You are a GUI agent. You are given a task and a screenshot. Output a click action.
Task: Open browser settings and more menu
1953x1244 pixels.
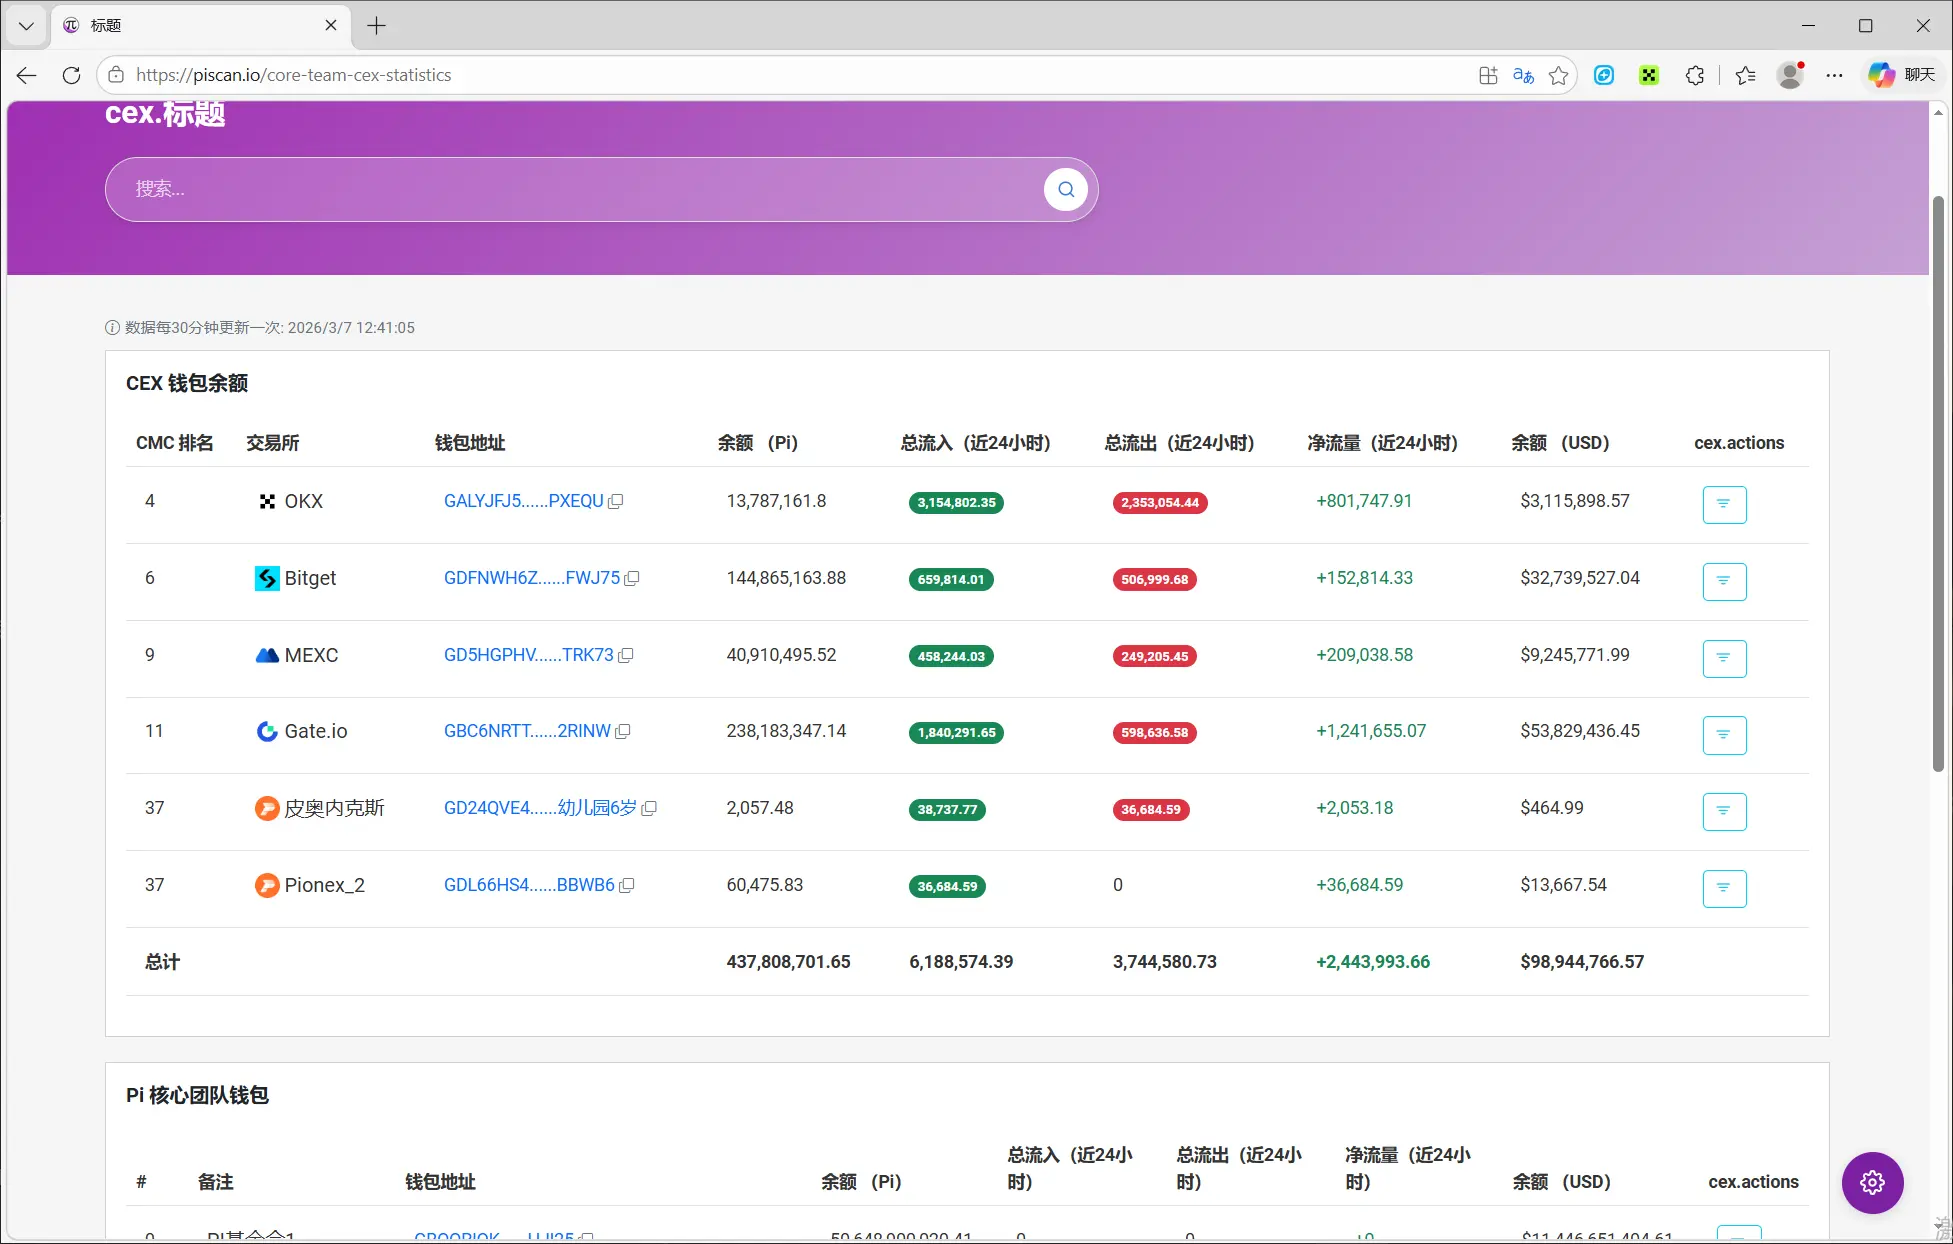(x=1834, y=75)
